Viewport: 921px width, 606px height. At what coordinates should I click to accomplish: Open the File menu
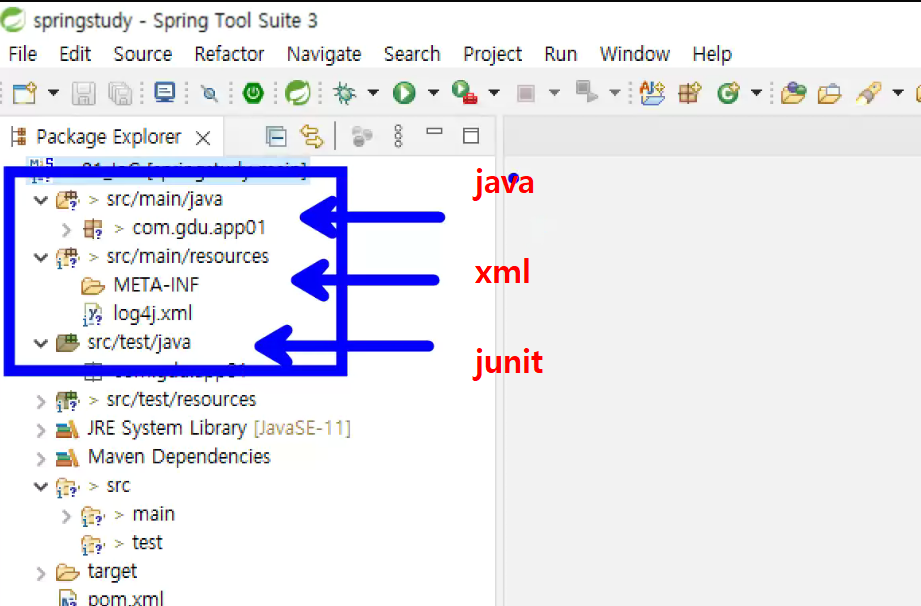[23, 54]
